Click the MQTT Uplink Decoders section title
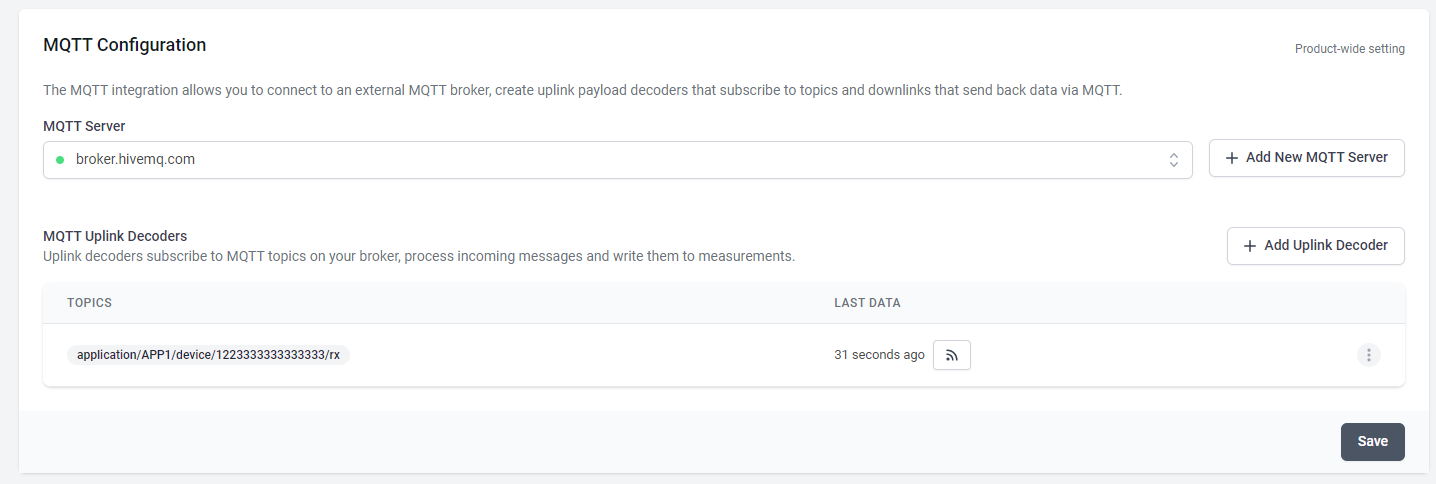 (x=115, y=236)
